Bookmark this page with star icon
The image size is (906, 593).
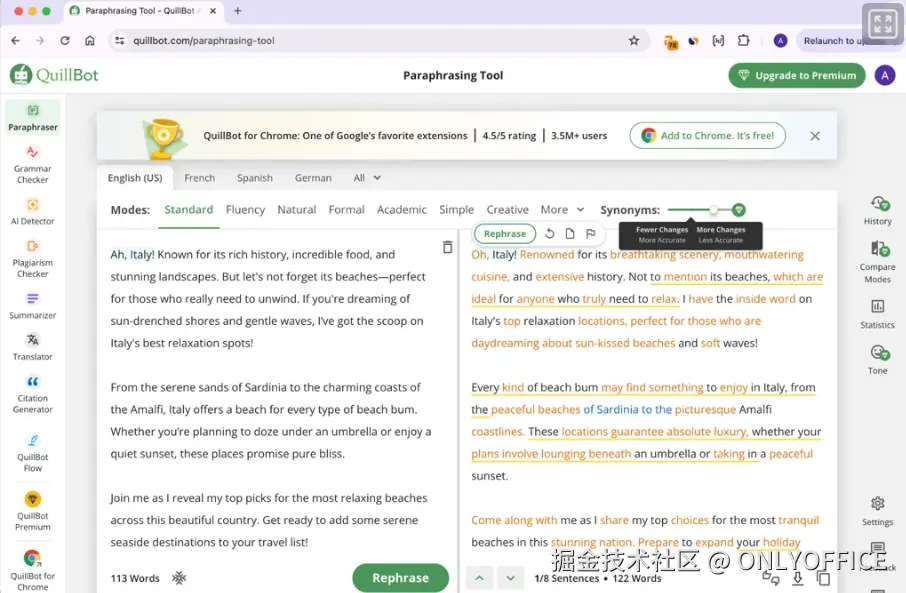coord(634,40)
